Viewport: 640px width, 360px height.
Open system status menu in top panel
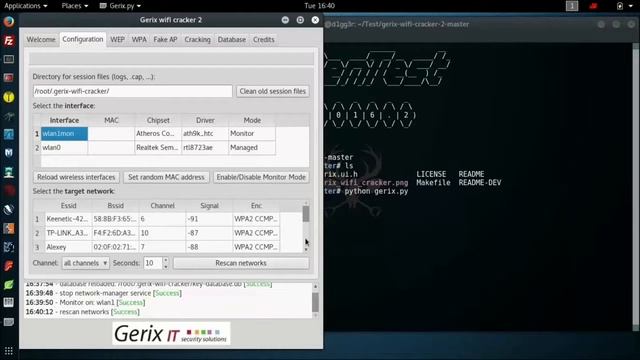[624, 6]
